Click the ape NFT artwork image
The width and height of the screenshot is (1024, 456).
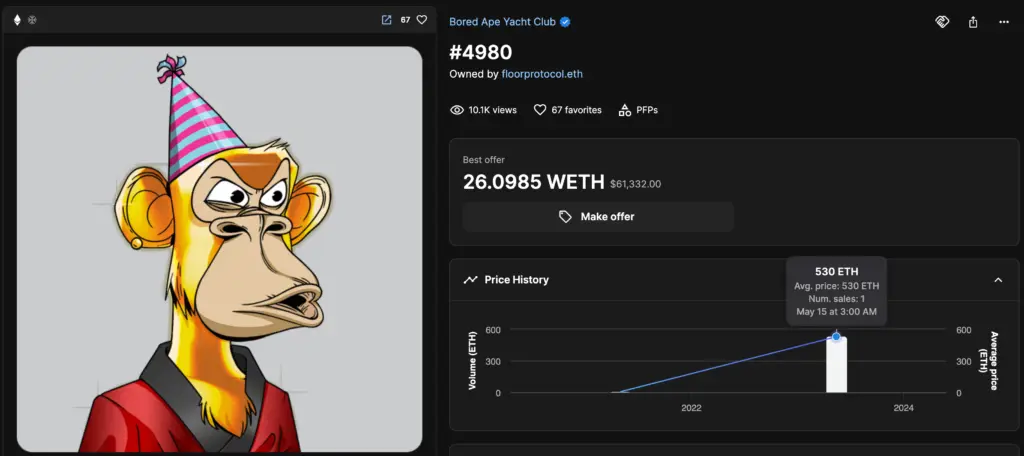click(219, 249)
